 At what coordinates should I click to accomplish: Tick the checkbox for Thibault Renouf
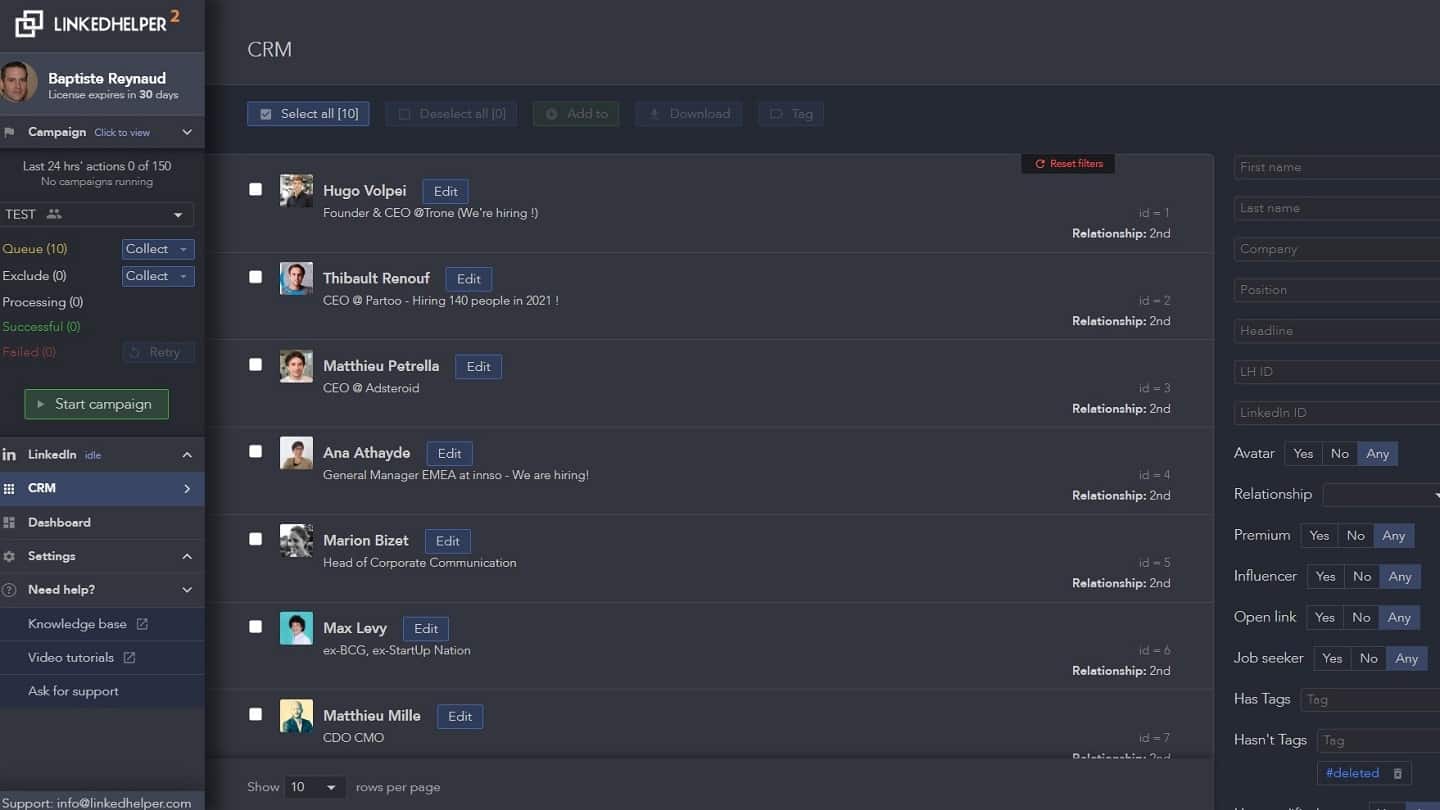point(256,277)
